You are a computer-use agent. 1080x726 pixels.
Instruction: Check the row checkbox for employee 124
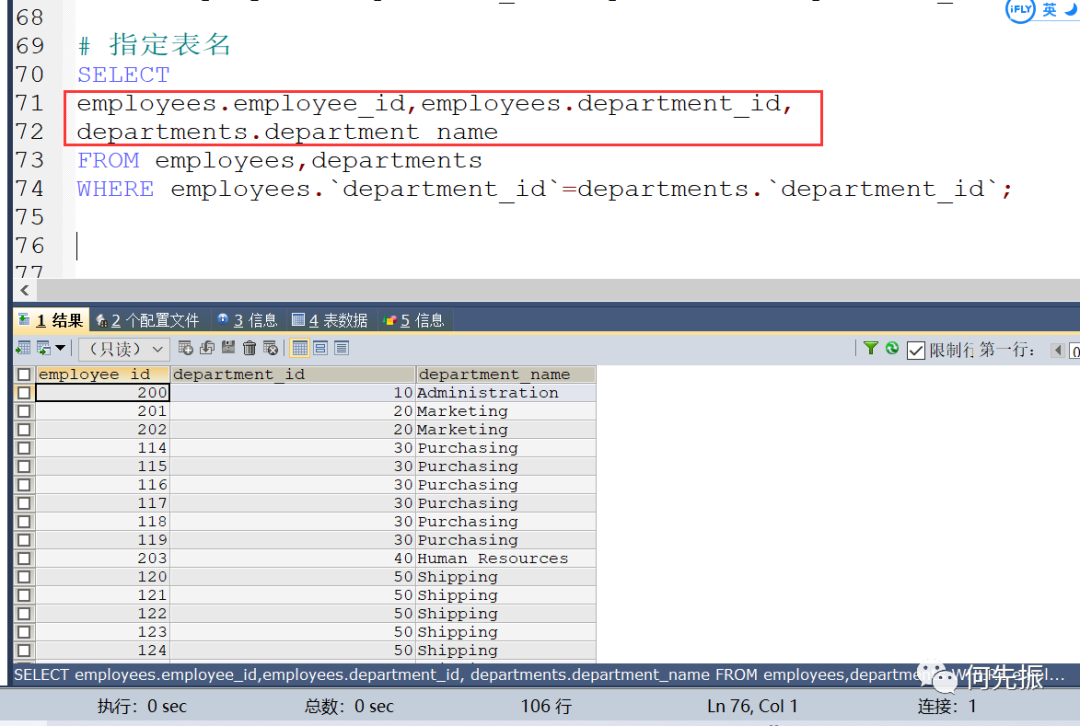(24, 650)
